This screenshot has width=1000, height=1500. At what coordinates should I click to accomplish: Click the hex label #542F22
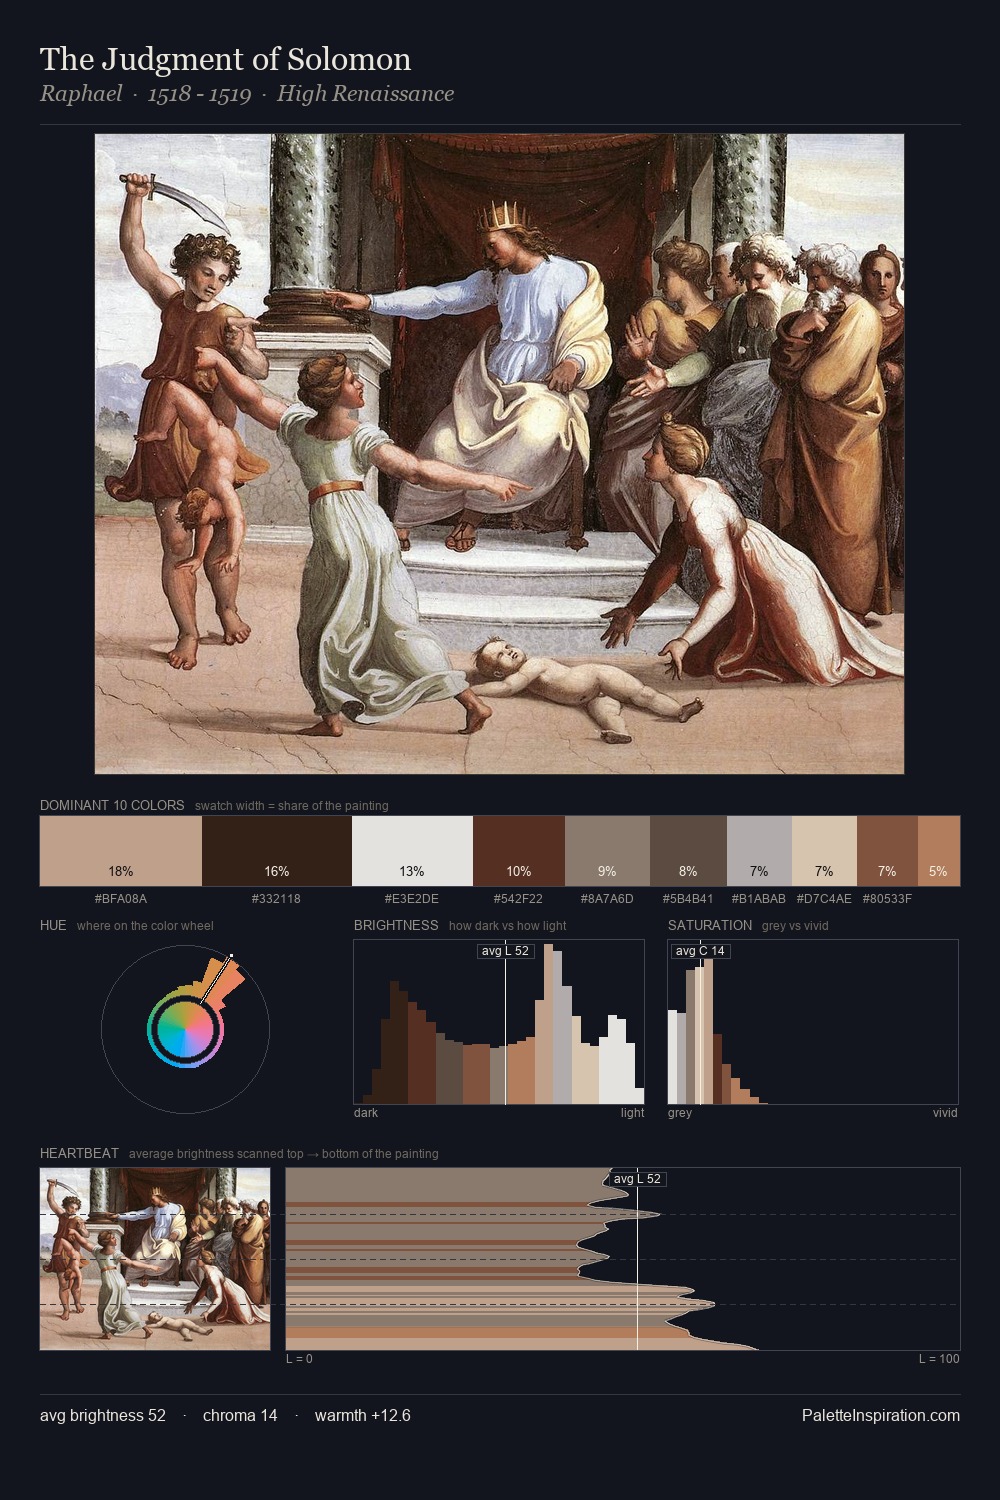(x=518, y=898)
